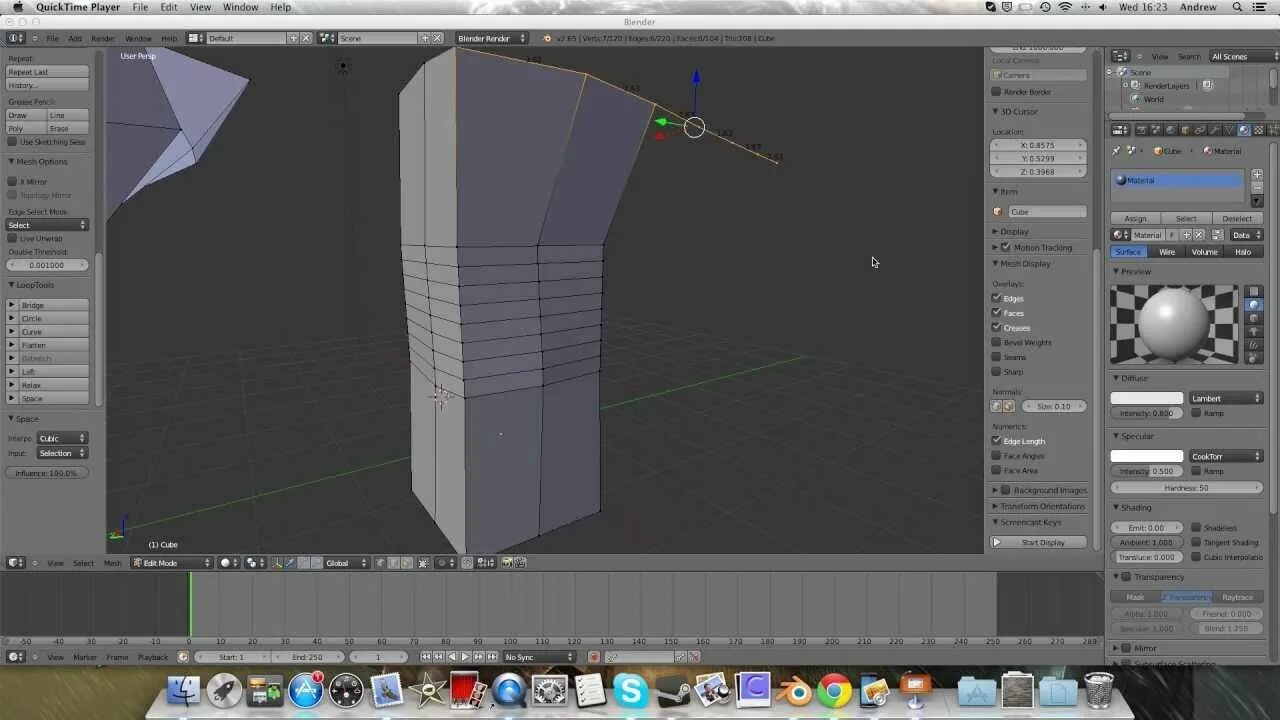Open the Edit Mode dropdown
1280x720 pixels.
point(171,563)
